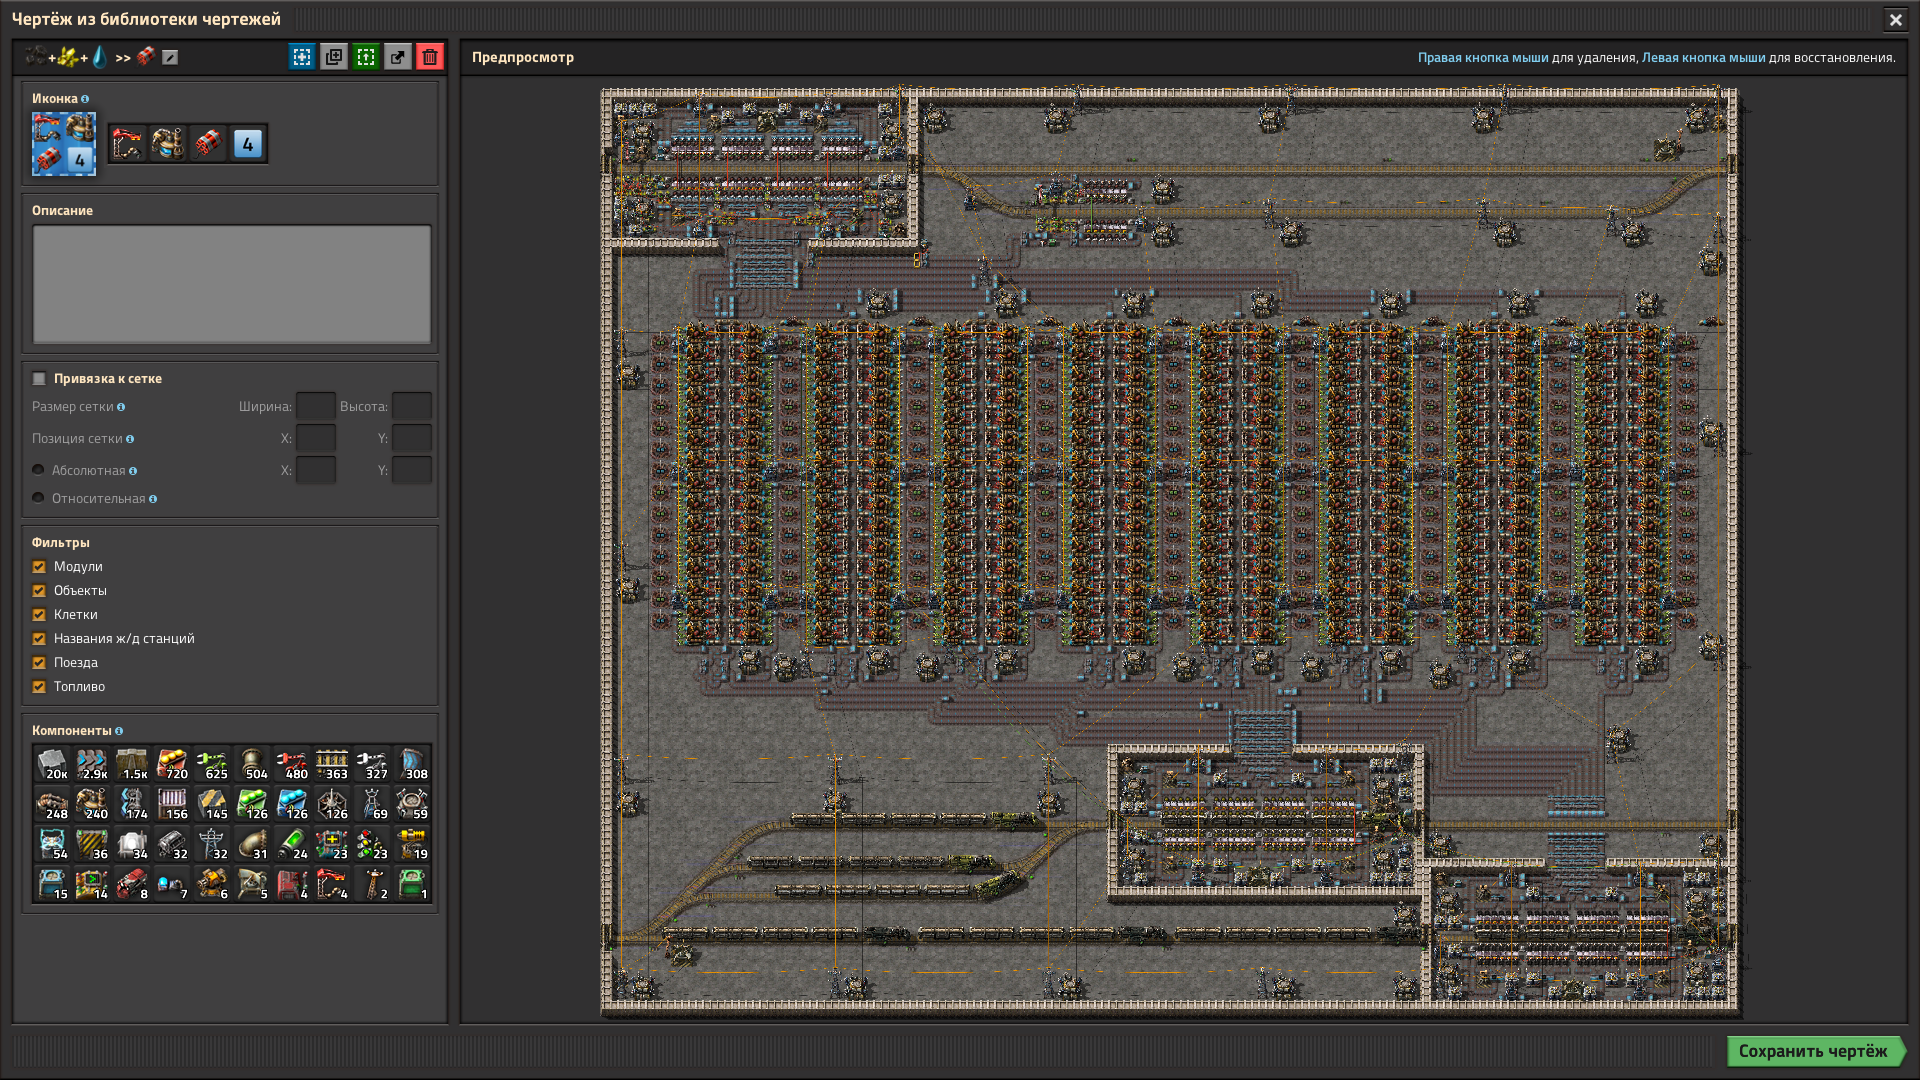Viewport: 1920px width, 1080px height.
Task: Toggle the Поезда filter checkbox
Action: pyautogui.click(x=39, y=663)
